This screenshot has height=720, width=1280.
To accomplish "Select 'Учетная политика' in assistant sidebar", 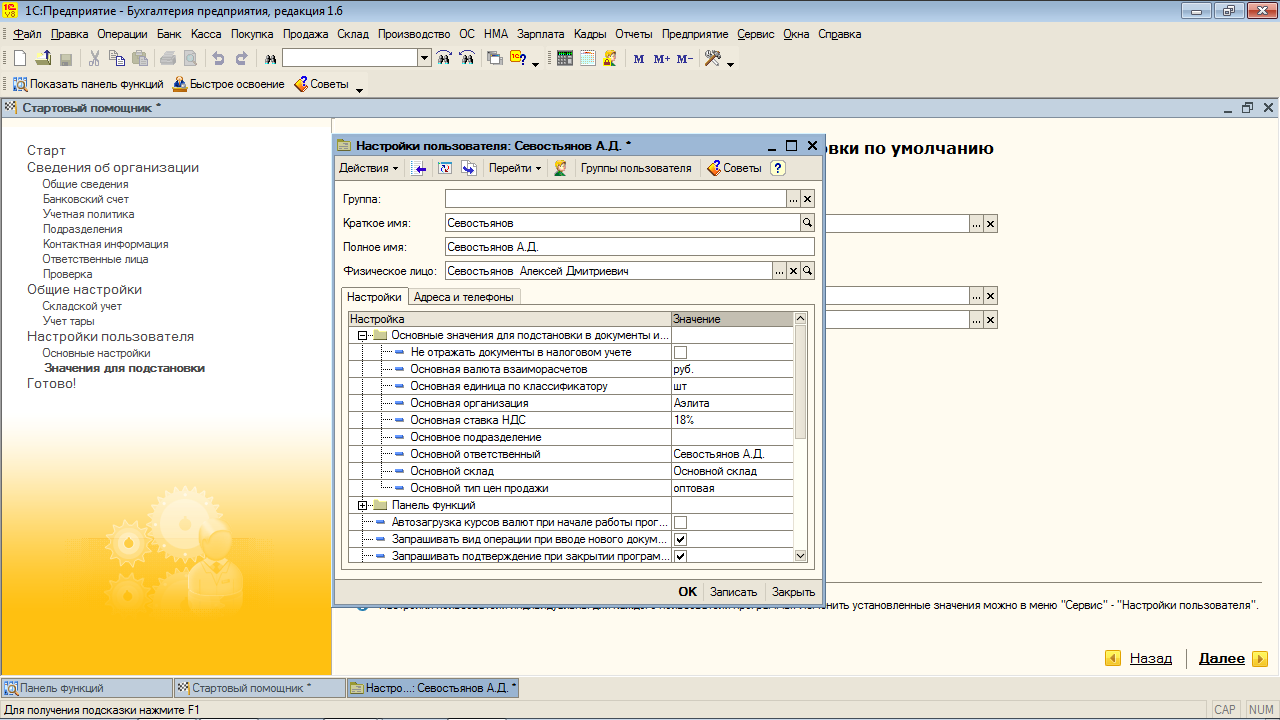I will pos(88,214).
